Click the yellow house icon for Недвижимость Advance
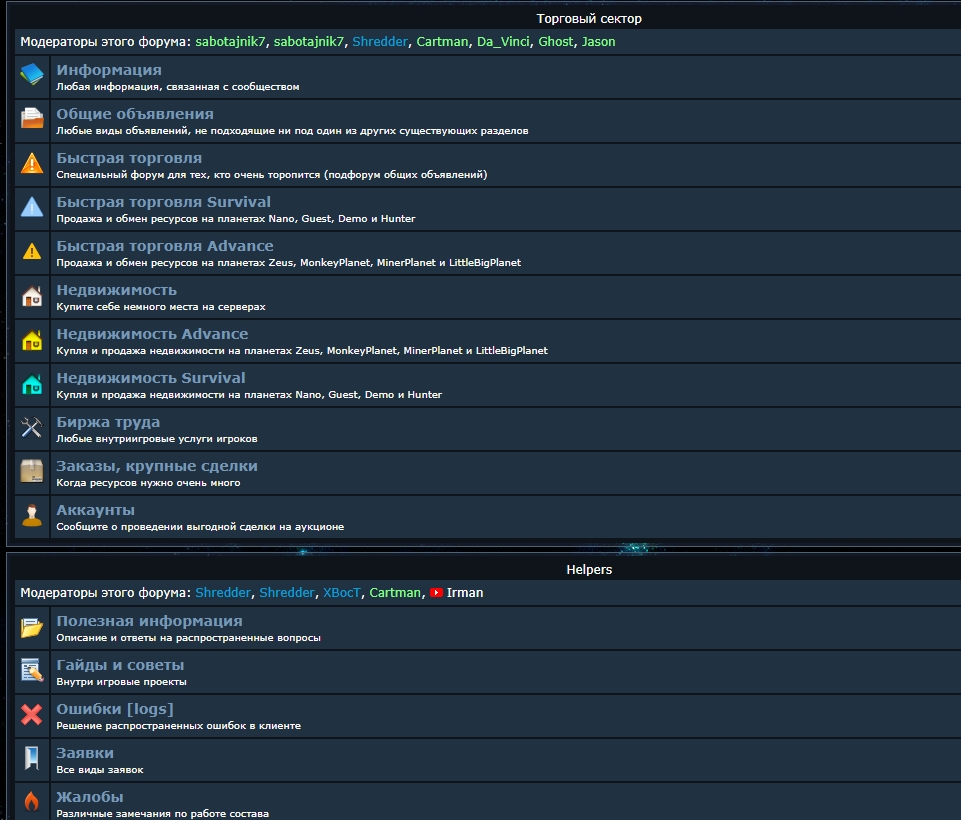Viewport: 961px width, 820px height. (32, 340)
